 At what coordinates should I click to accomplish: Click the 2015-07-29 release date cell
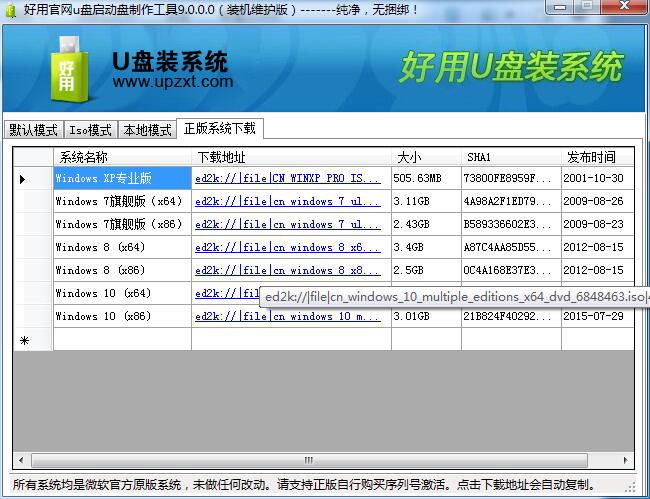598,316
